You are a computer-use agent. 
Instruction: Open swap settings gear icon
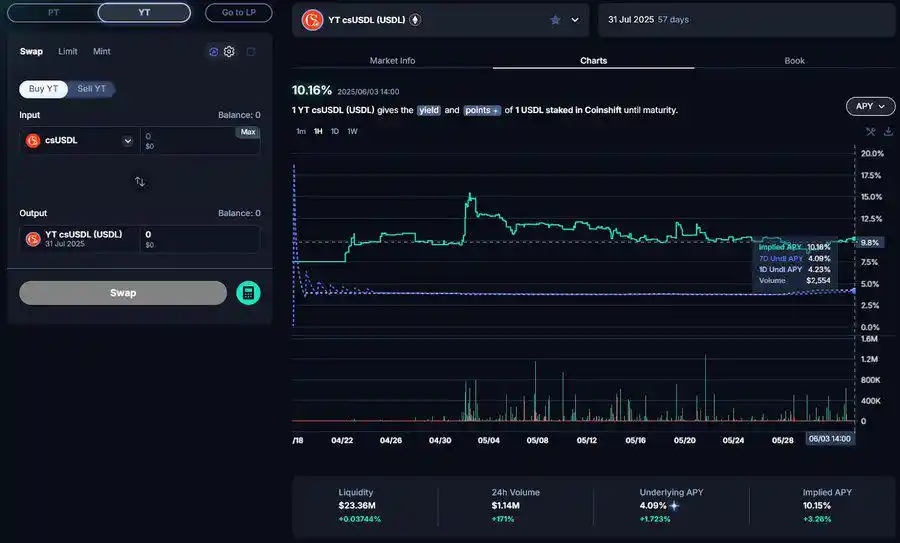(x=229, y=51)
